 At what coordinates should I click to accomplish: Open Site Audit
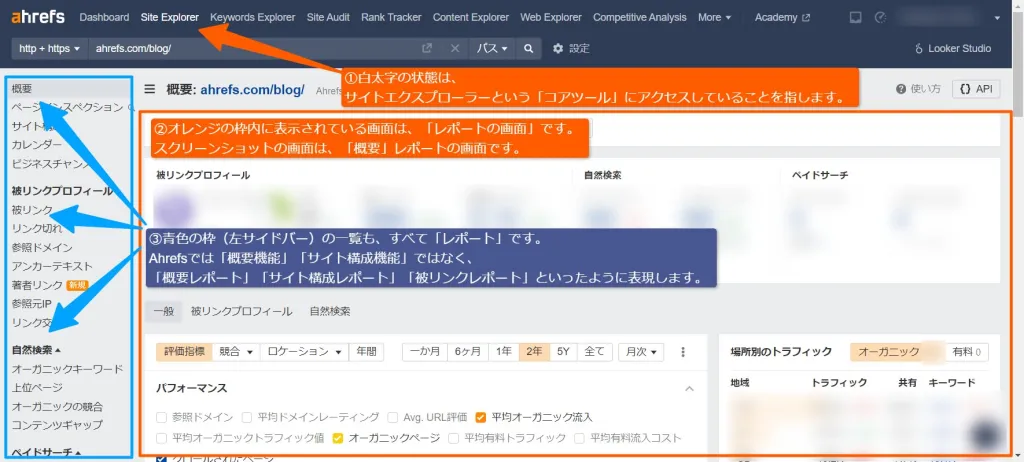pyautogui.click(x=328, y=18)
